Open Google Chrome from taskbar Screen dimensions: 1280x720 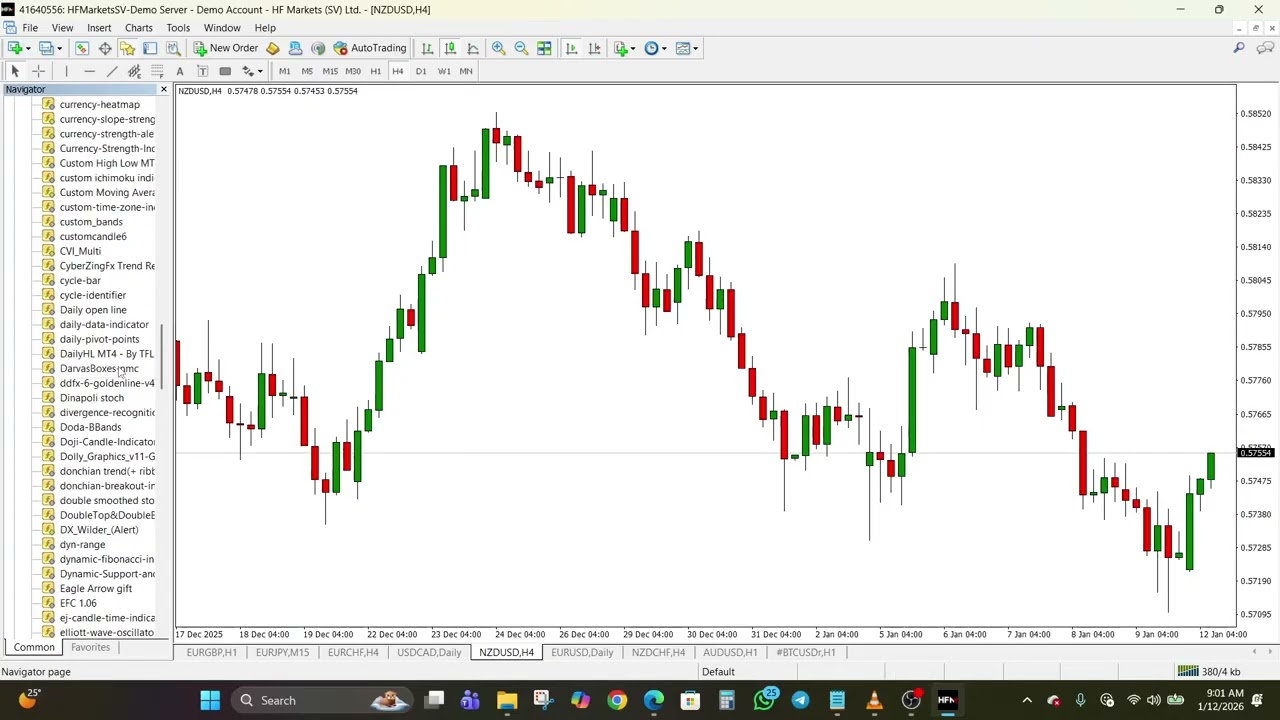[x=617, y=700]
